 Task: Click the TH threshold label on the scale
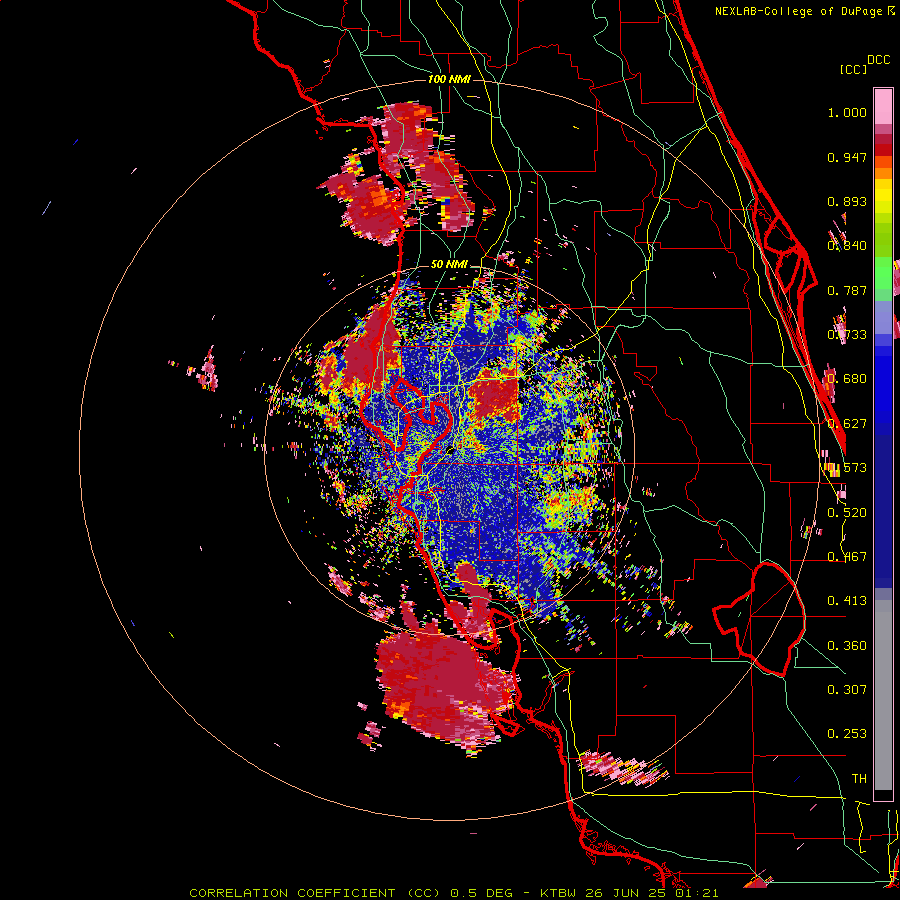pyautogui.click(x=859, y=779)
